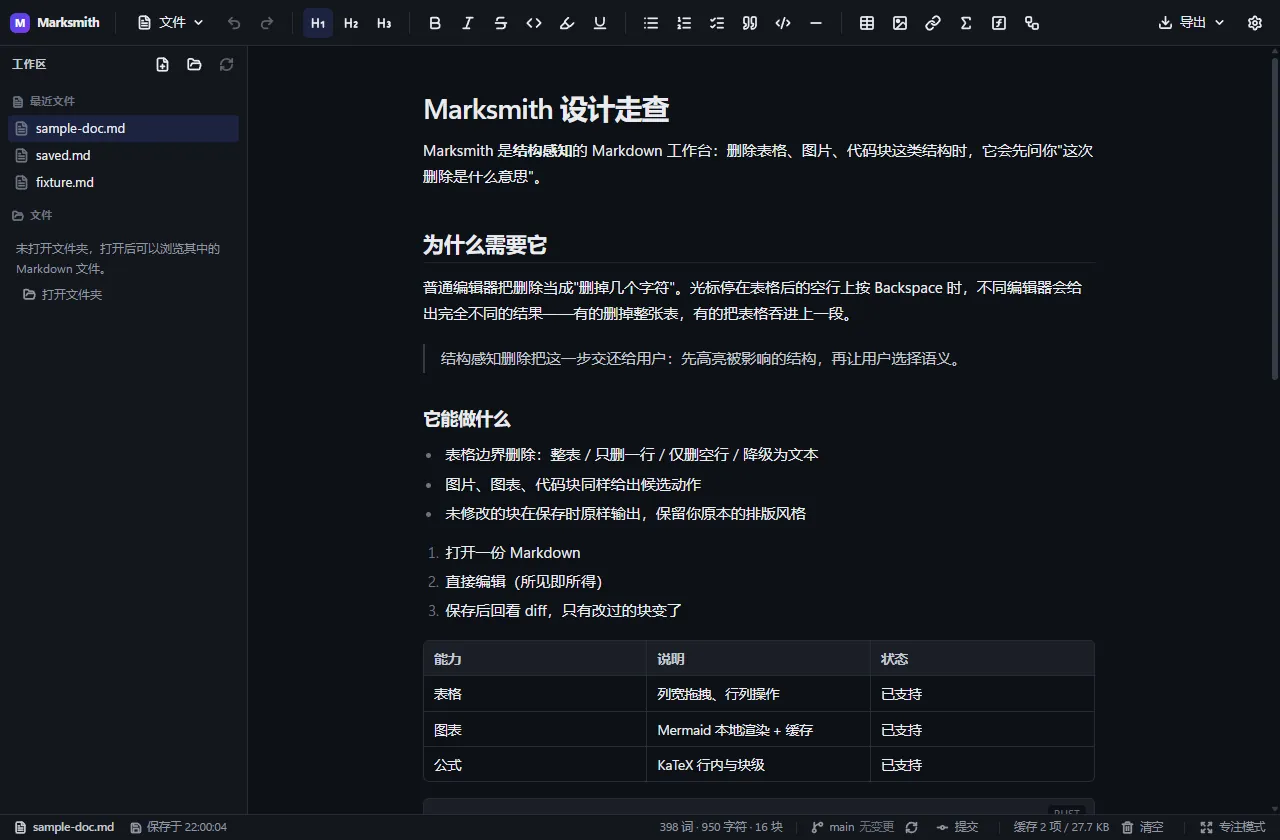The height and width of the screenshot is (840, 1280).
Task: Toggle underline formatting
Action: point(600,23)
